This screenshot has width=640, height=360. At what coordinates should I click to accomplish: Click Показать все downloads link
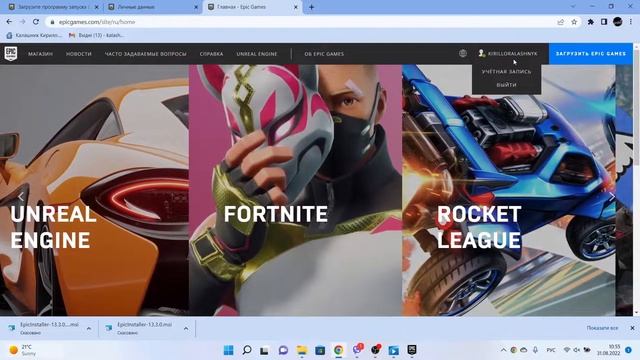point(602,328)
